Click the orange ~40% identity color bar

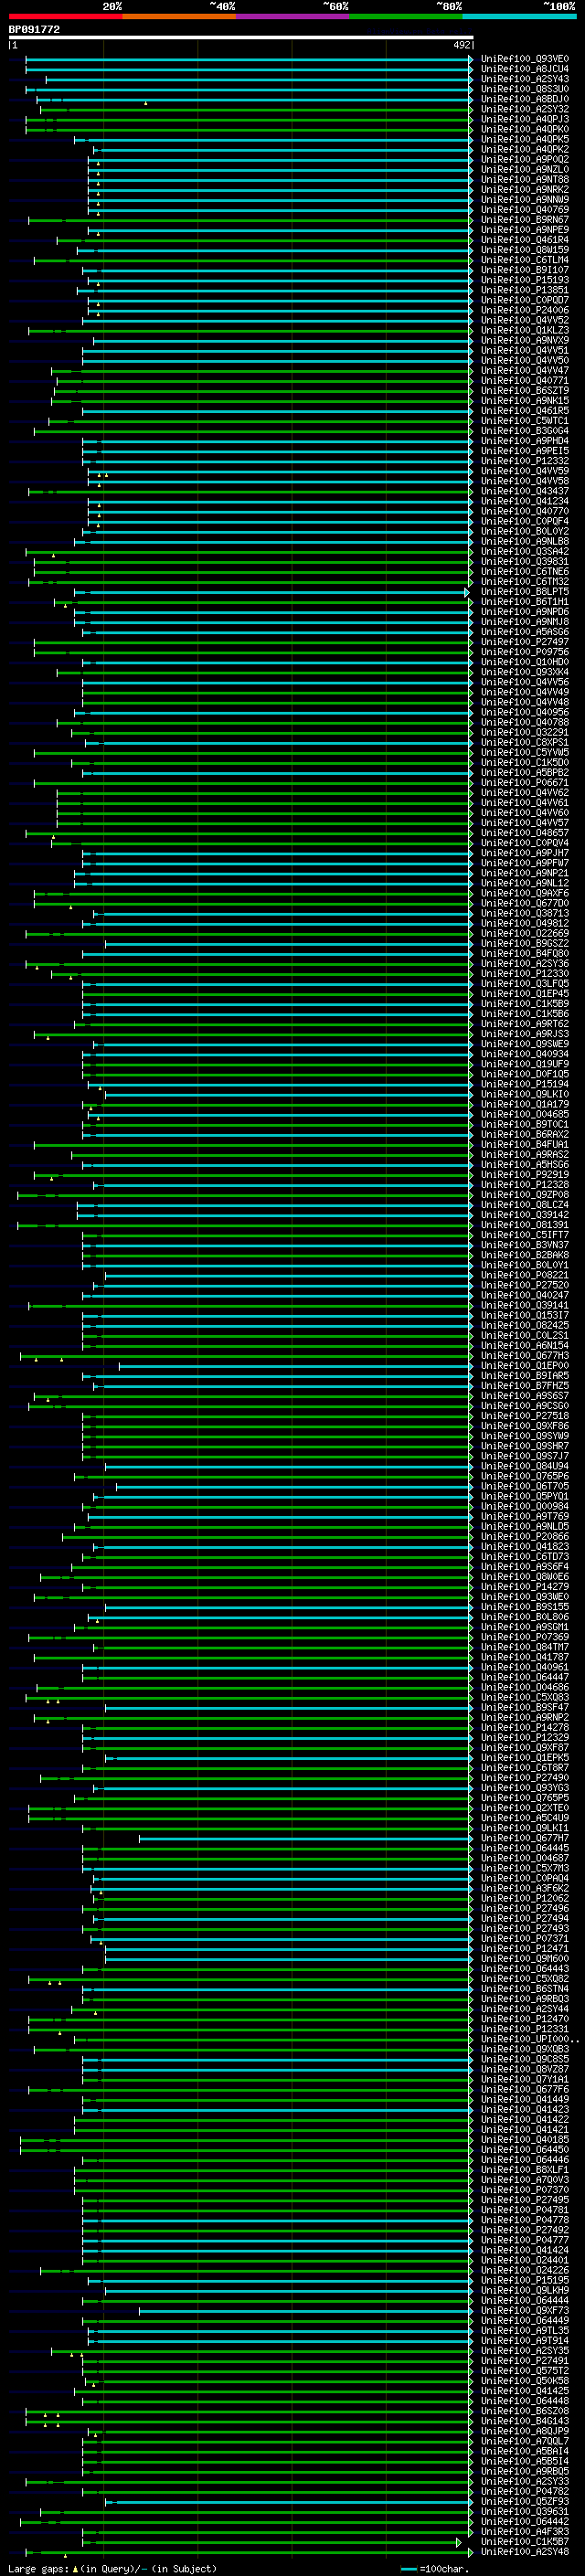(179, 16)
